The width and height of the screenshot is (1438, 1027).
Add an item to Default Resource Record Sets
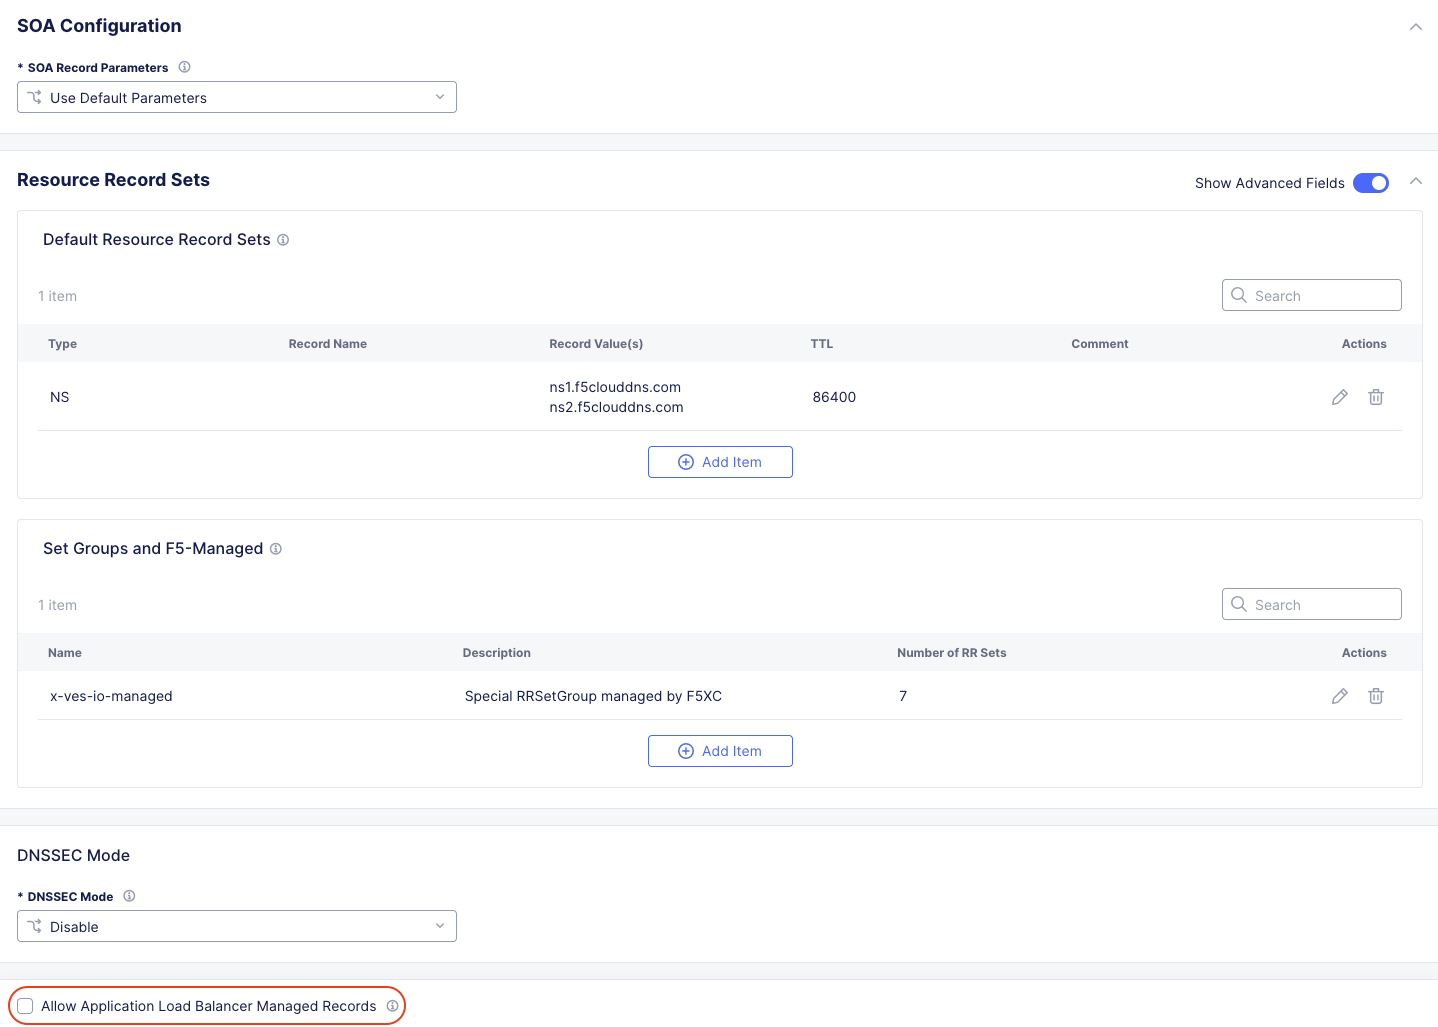[x=720, y=462]
